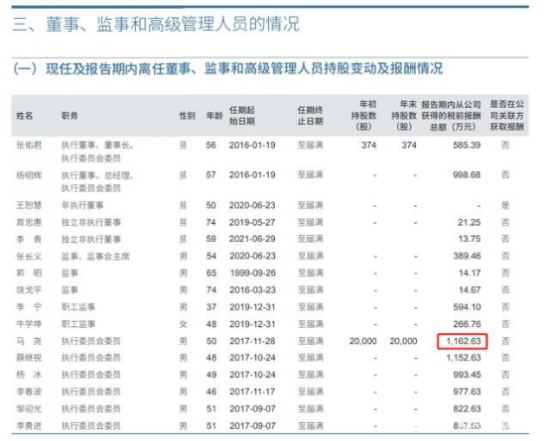Click the 职务 column header
Screen dimensions: 550x441
point(69,115)
